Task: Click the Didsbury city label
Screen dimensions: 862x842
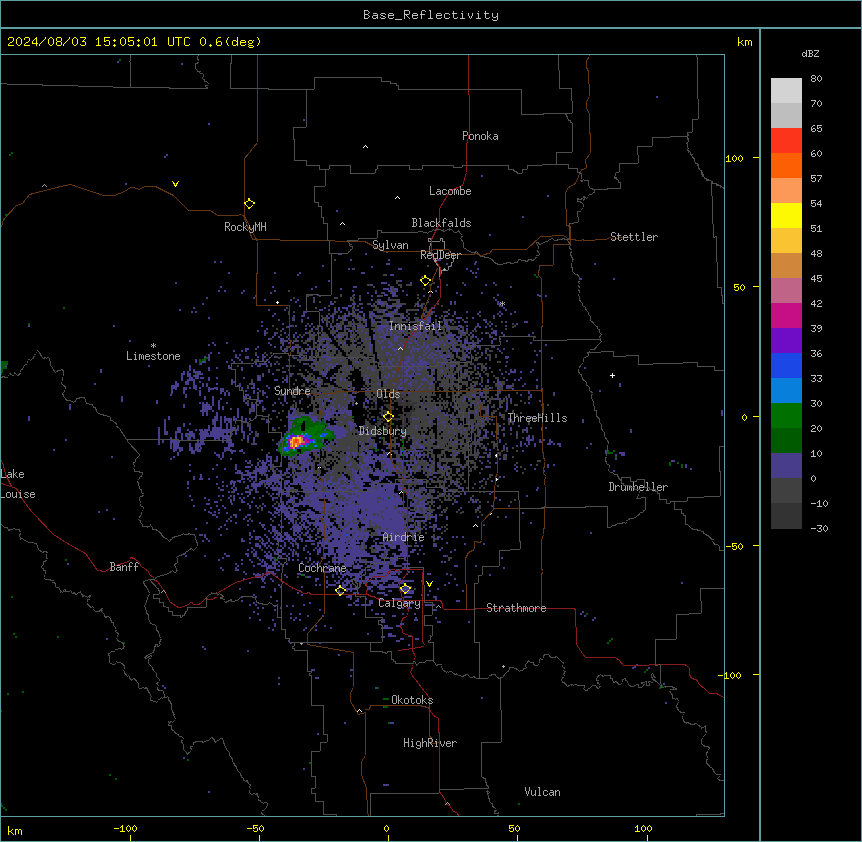Action: point(383,431)
